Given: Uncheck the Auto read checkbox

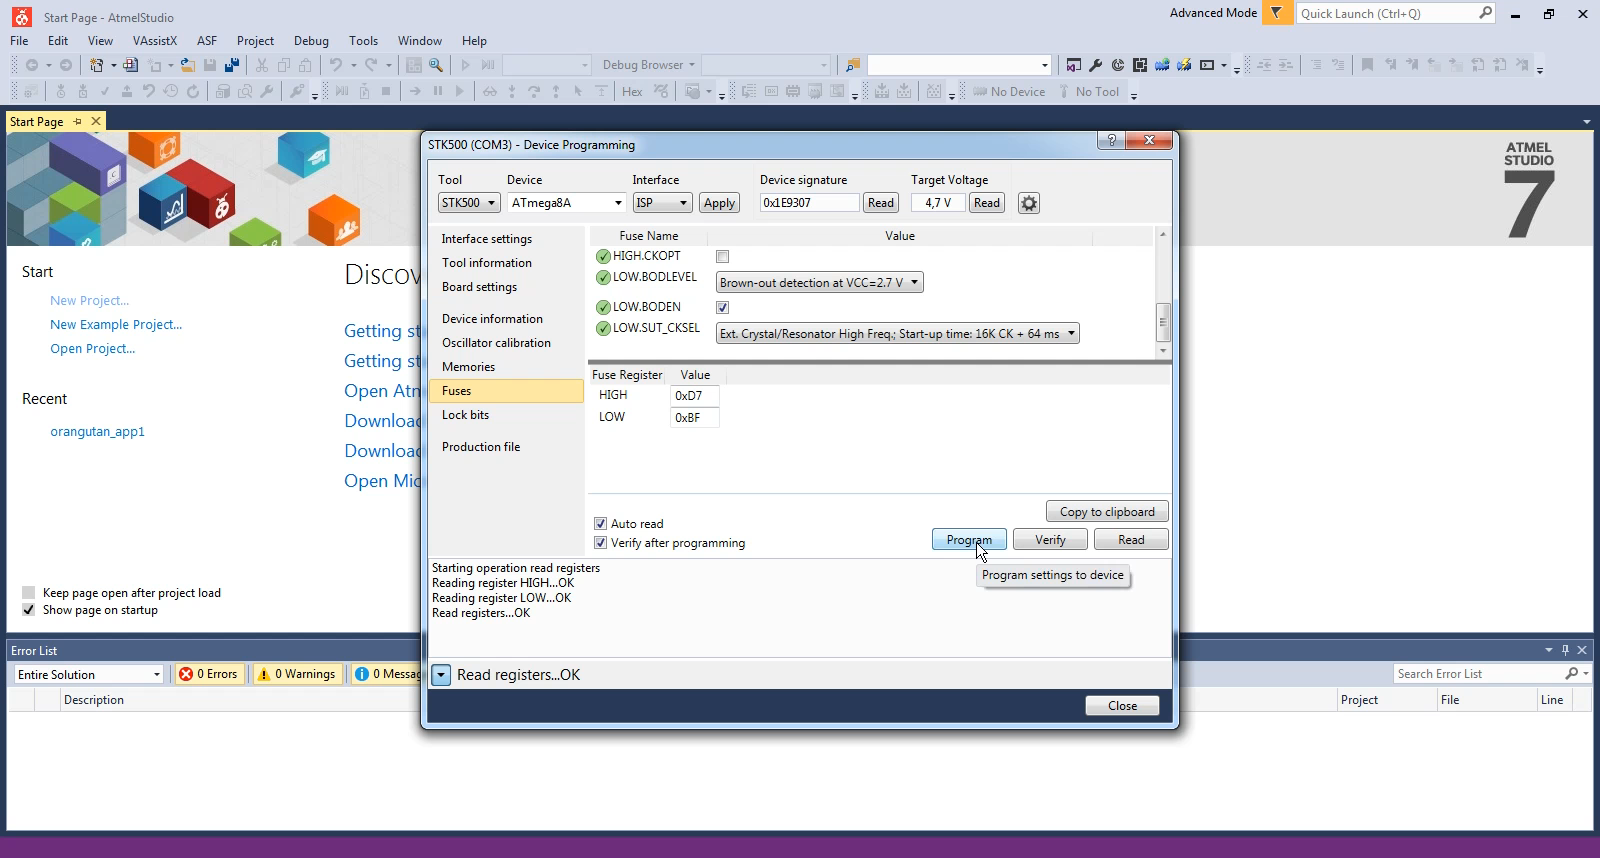Looking at the screenshot, I should (x=601, y=524).
